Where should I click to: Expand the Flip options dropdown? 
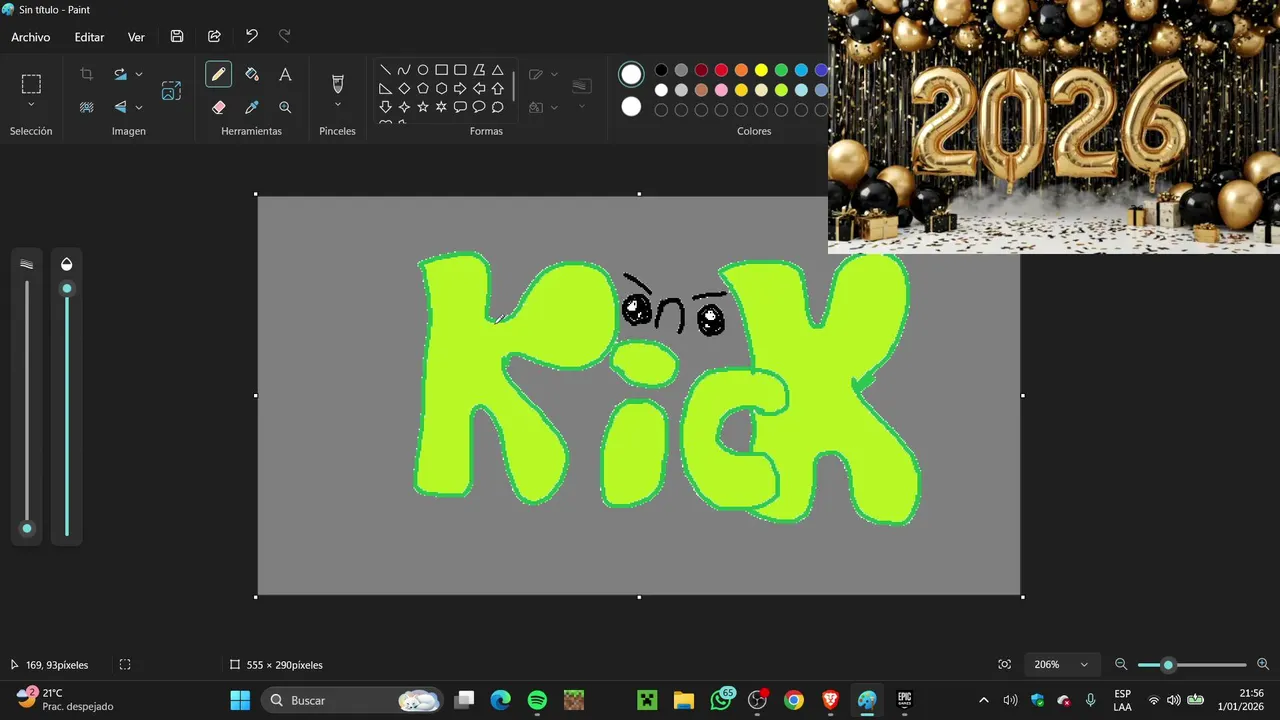[139, 107]
